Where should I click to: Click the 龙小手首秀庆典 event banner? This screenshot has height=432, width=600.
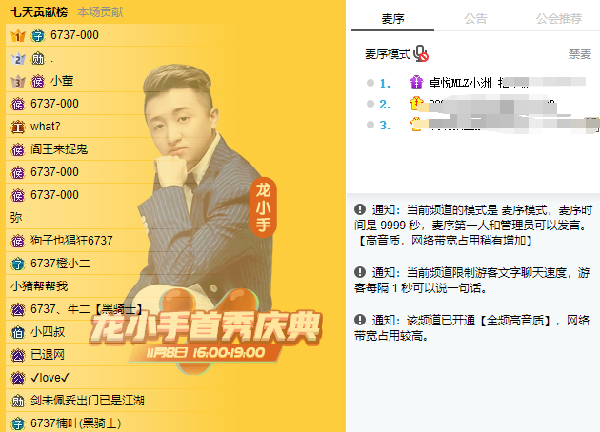point(206,331)
